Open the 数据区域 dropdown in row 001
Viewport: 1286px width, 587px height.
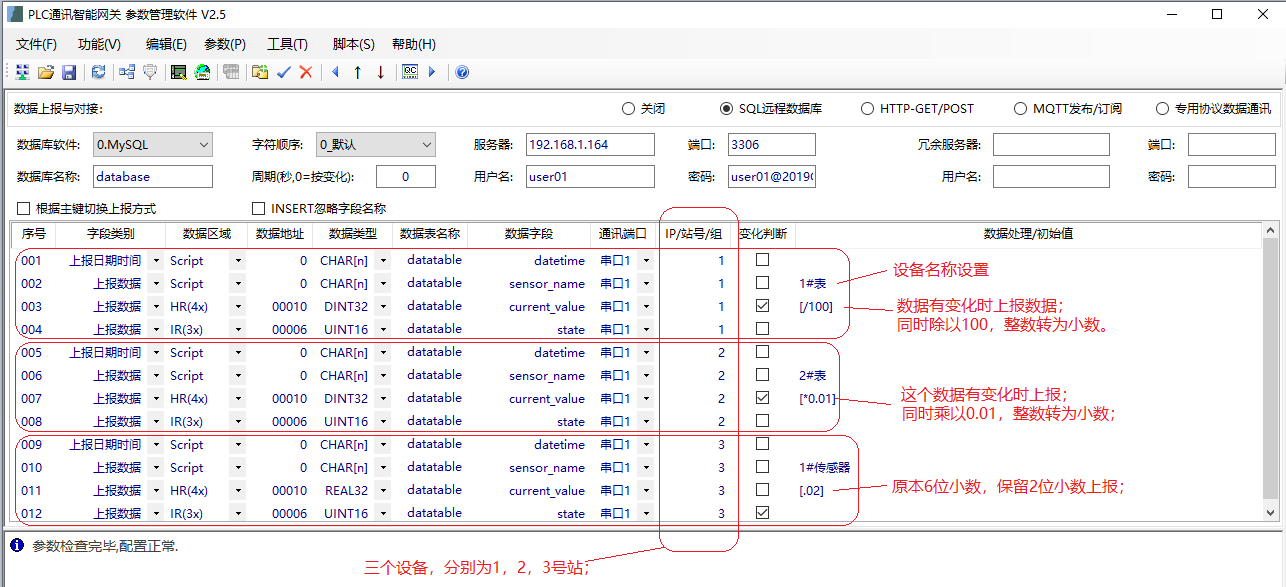coord(237,261)
